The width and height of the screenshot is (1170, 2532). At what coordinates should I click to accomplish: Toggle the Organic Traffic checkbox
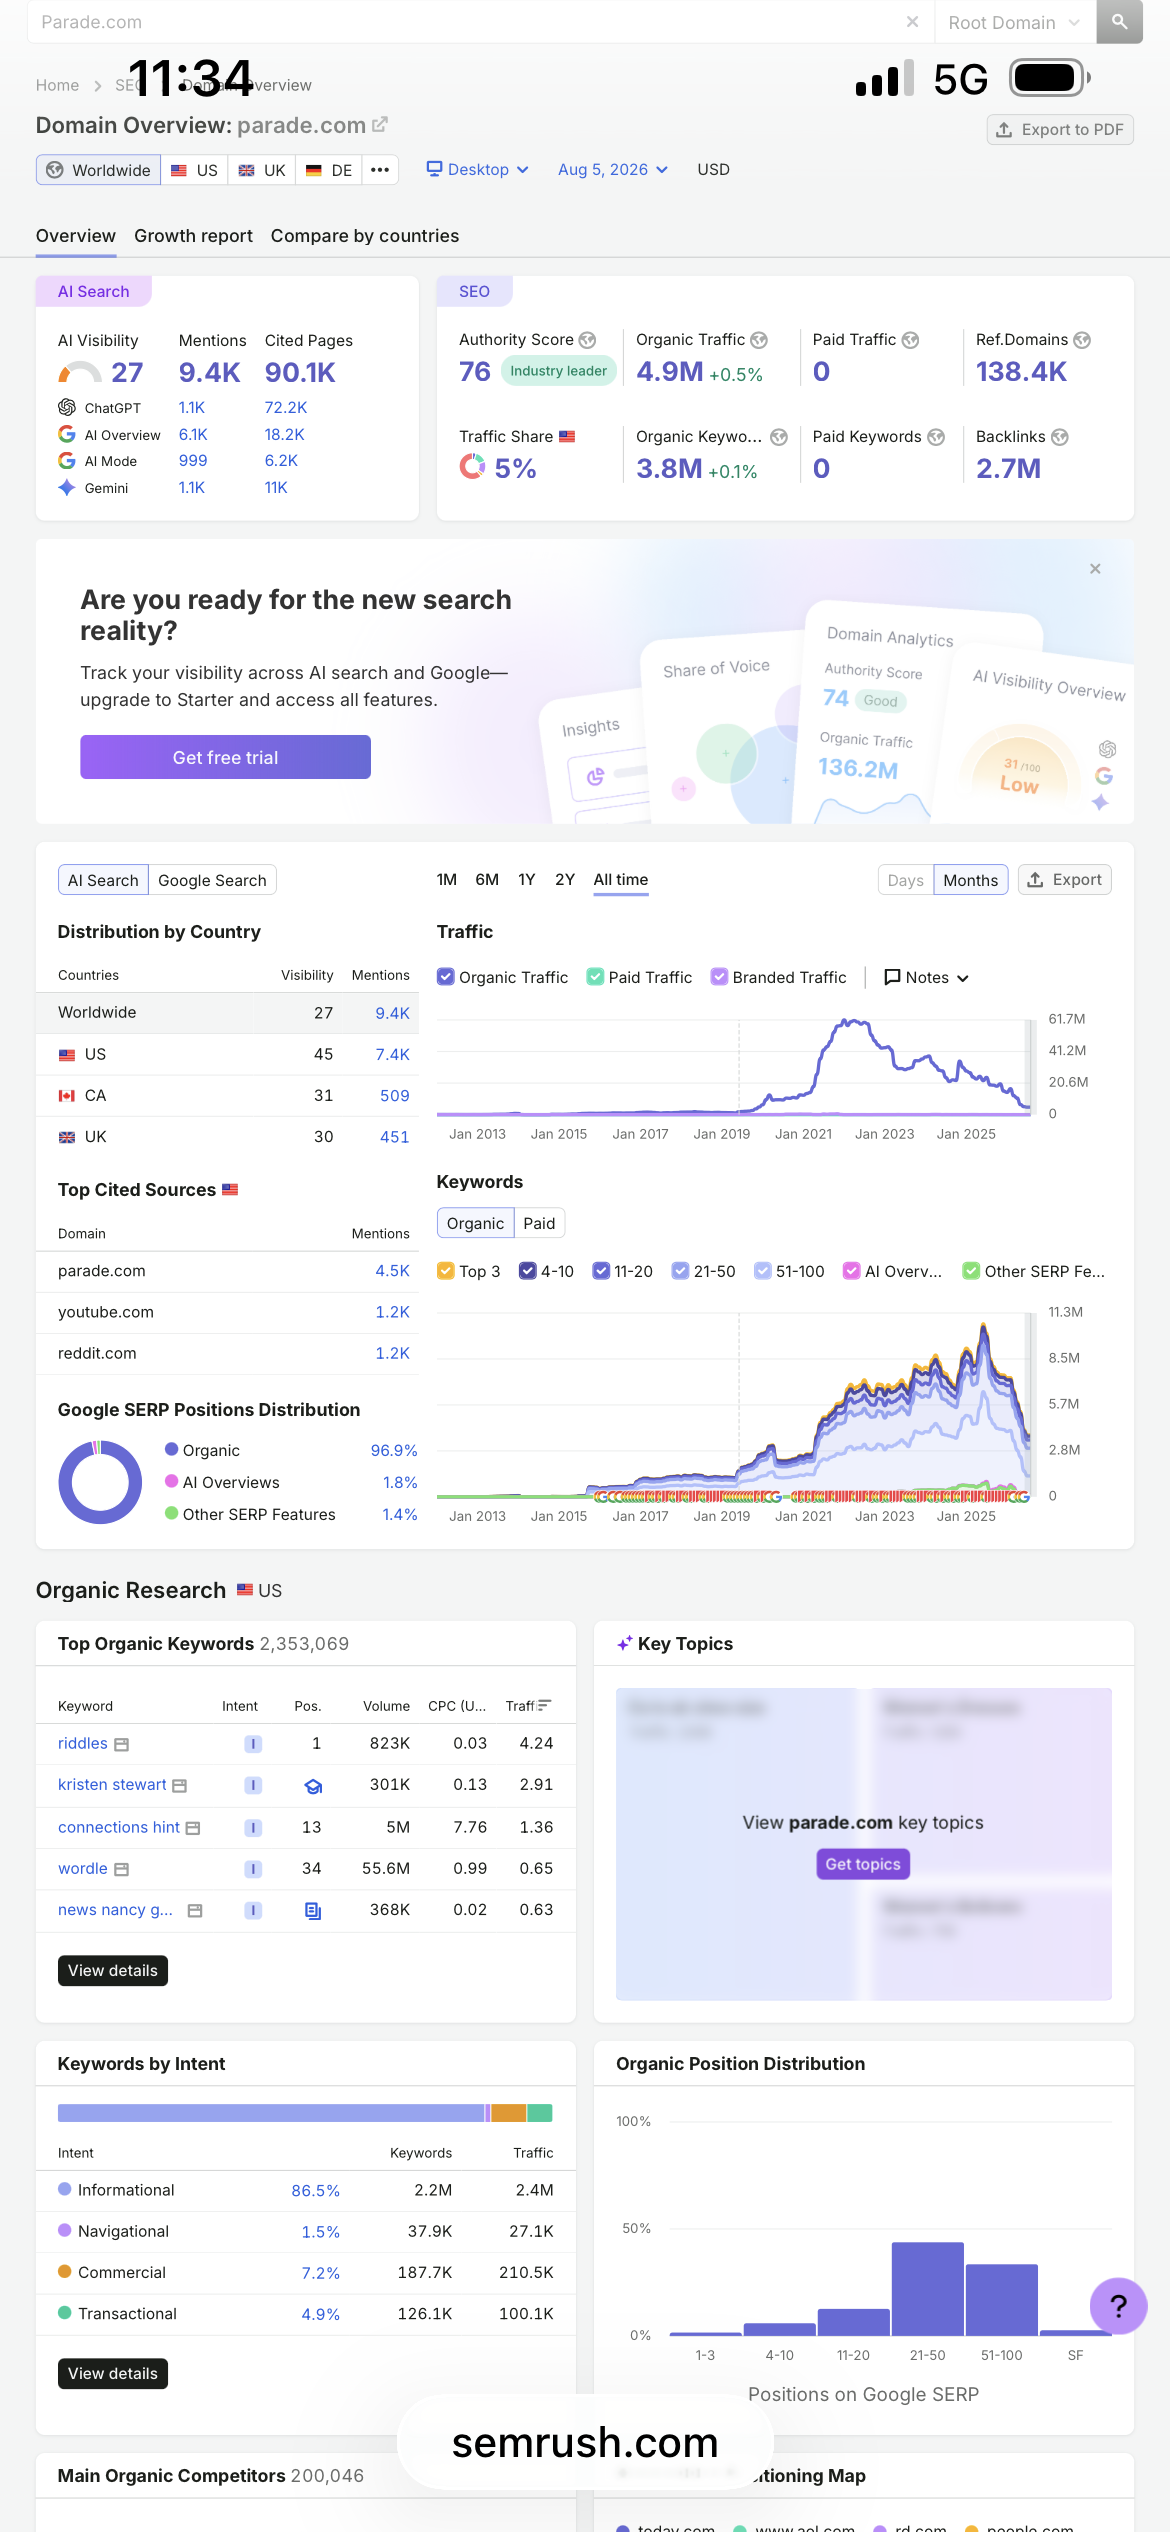446,977
